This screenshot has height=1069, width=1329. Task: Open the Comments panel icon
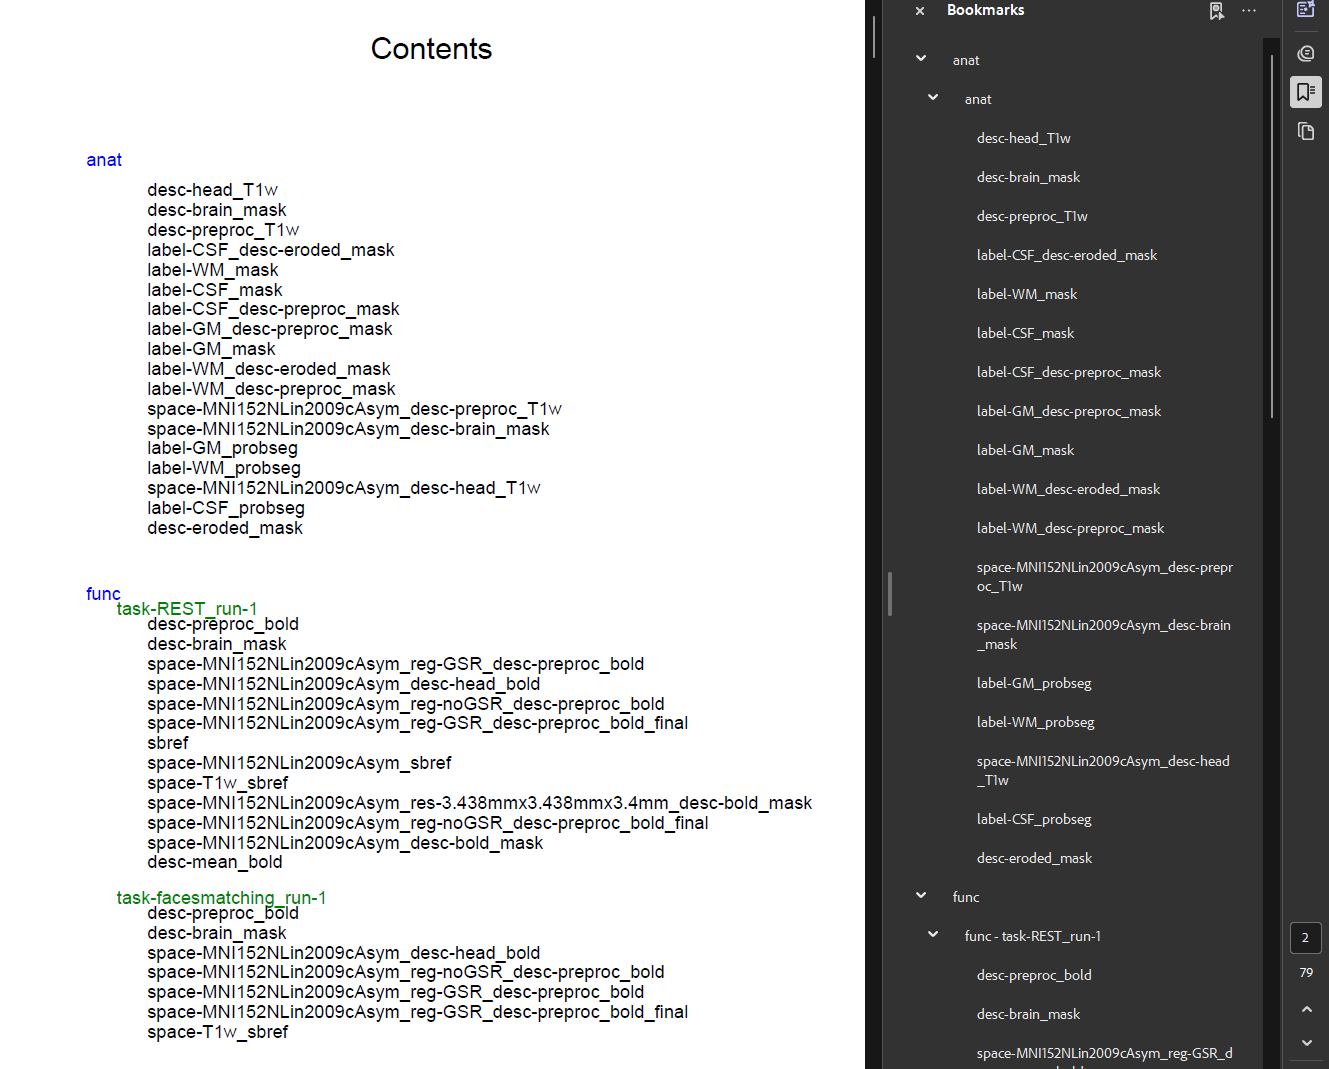click(x=1306, y=53)
